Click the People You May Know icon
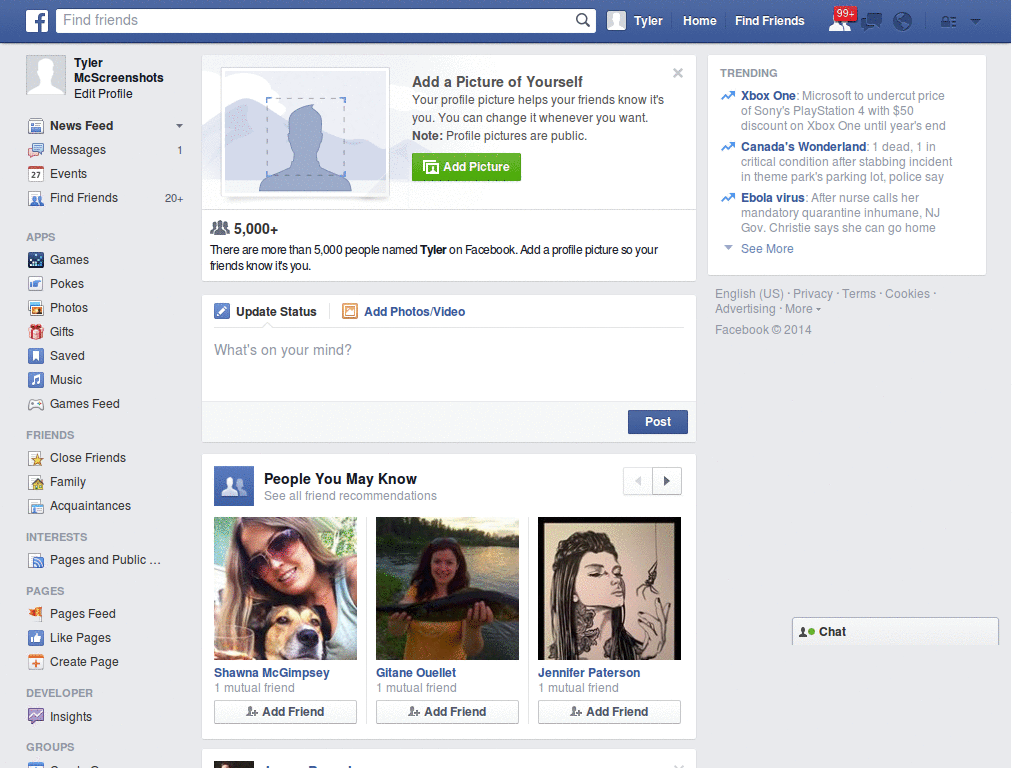Viewport: 1024px width, 768px height. [x=234, y=486]
